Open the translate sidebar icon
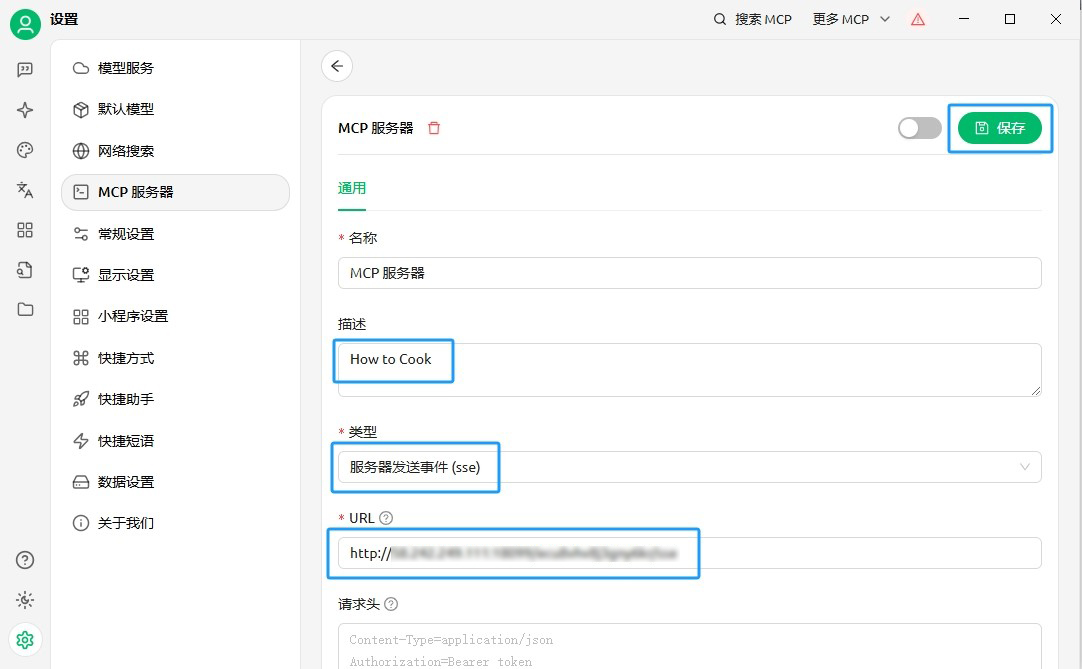 pos(25,190)
